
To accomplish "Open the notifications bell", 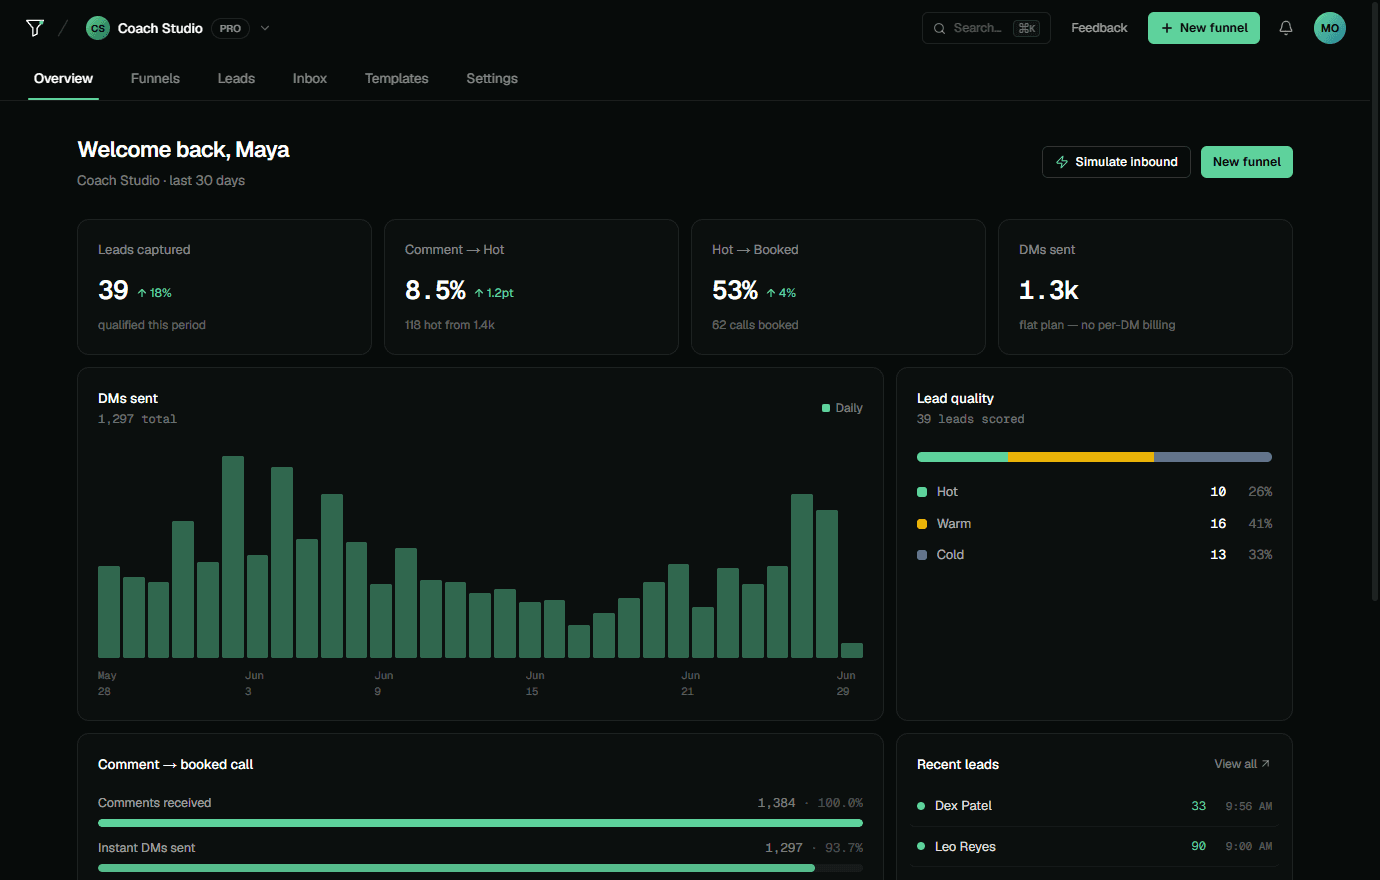I will point(1286,28).
